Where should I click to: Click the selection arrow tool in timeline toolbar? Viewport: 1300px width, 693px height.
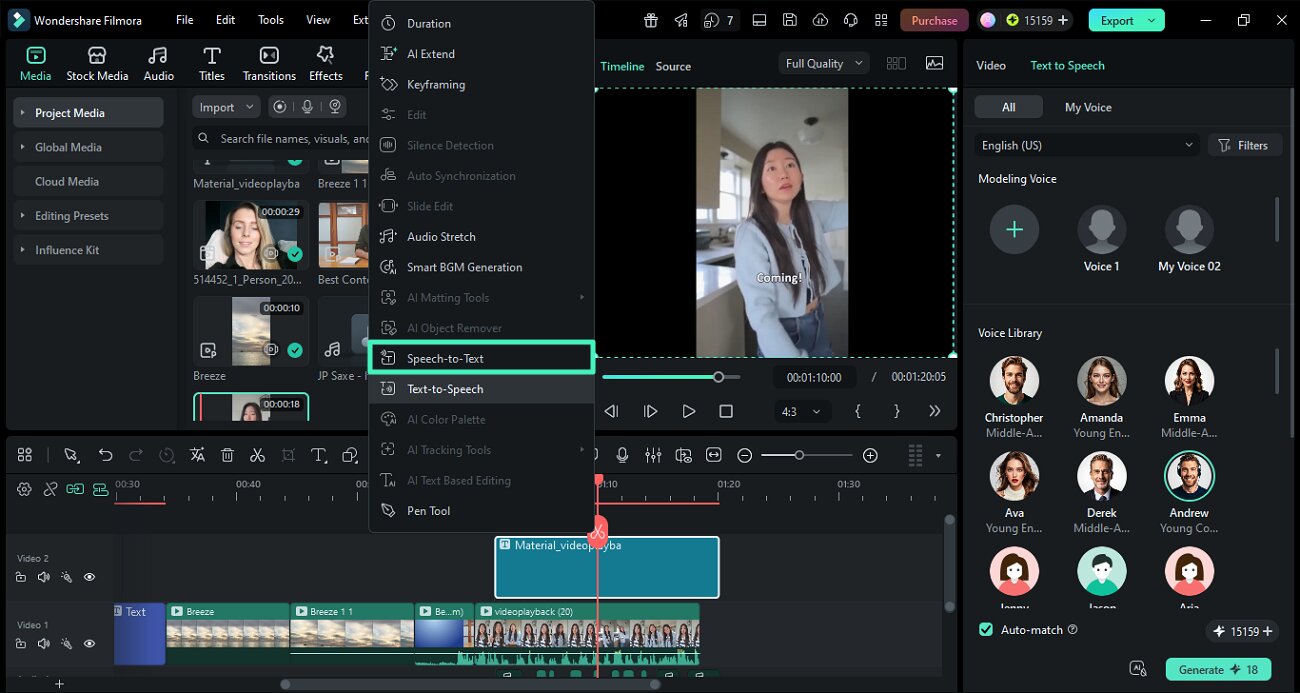point(71,455)
